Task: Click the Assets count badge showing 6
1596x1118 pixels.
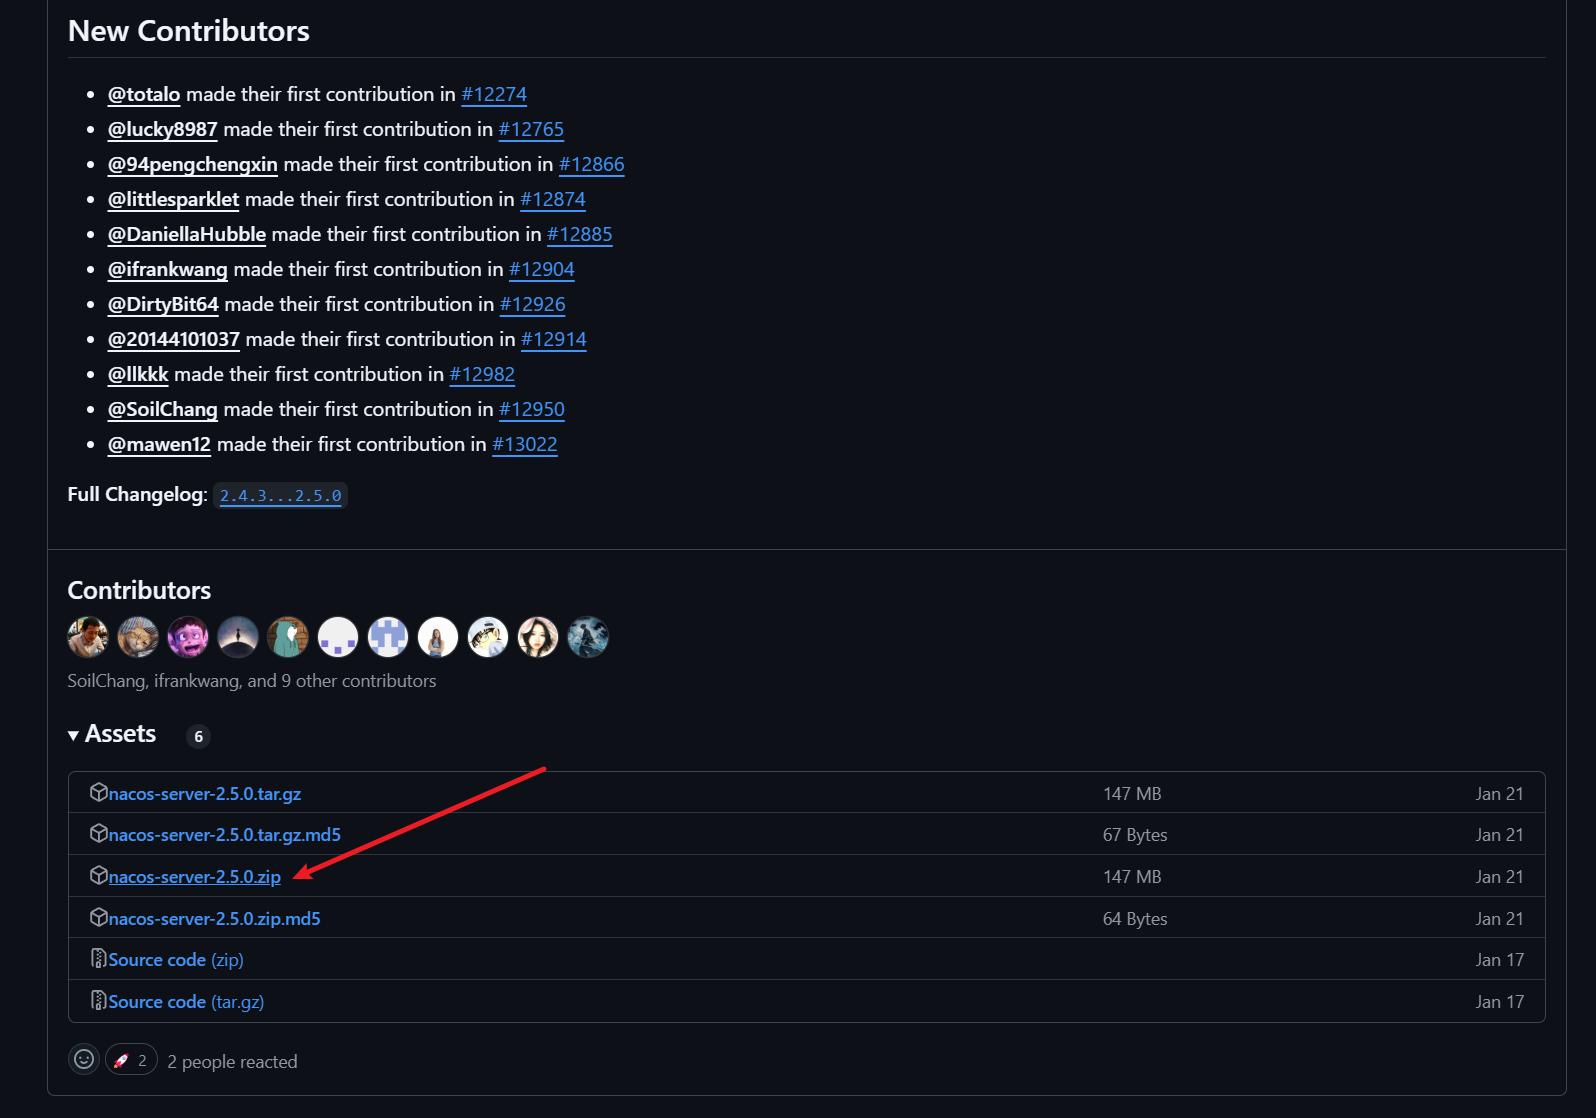Action: [x=198, y=736]
